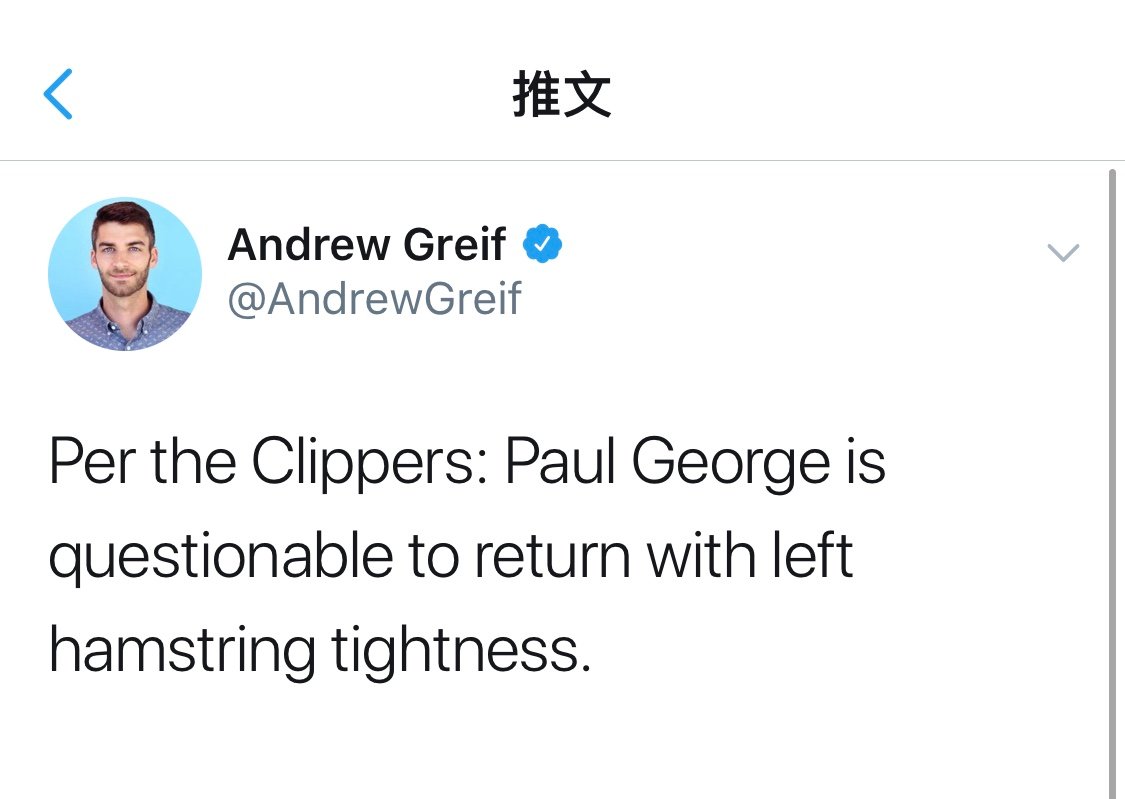This screenshot has width=1125, height=799.
Task: Open the tweet options chevron menu
Action: (x=1063, y=253)
